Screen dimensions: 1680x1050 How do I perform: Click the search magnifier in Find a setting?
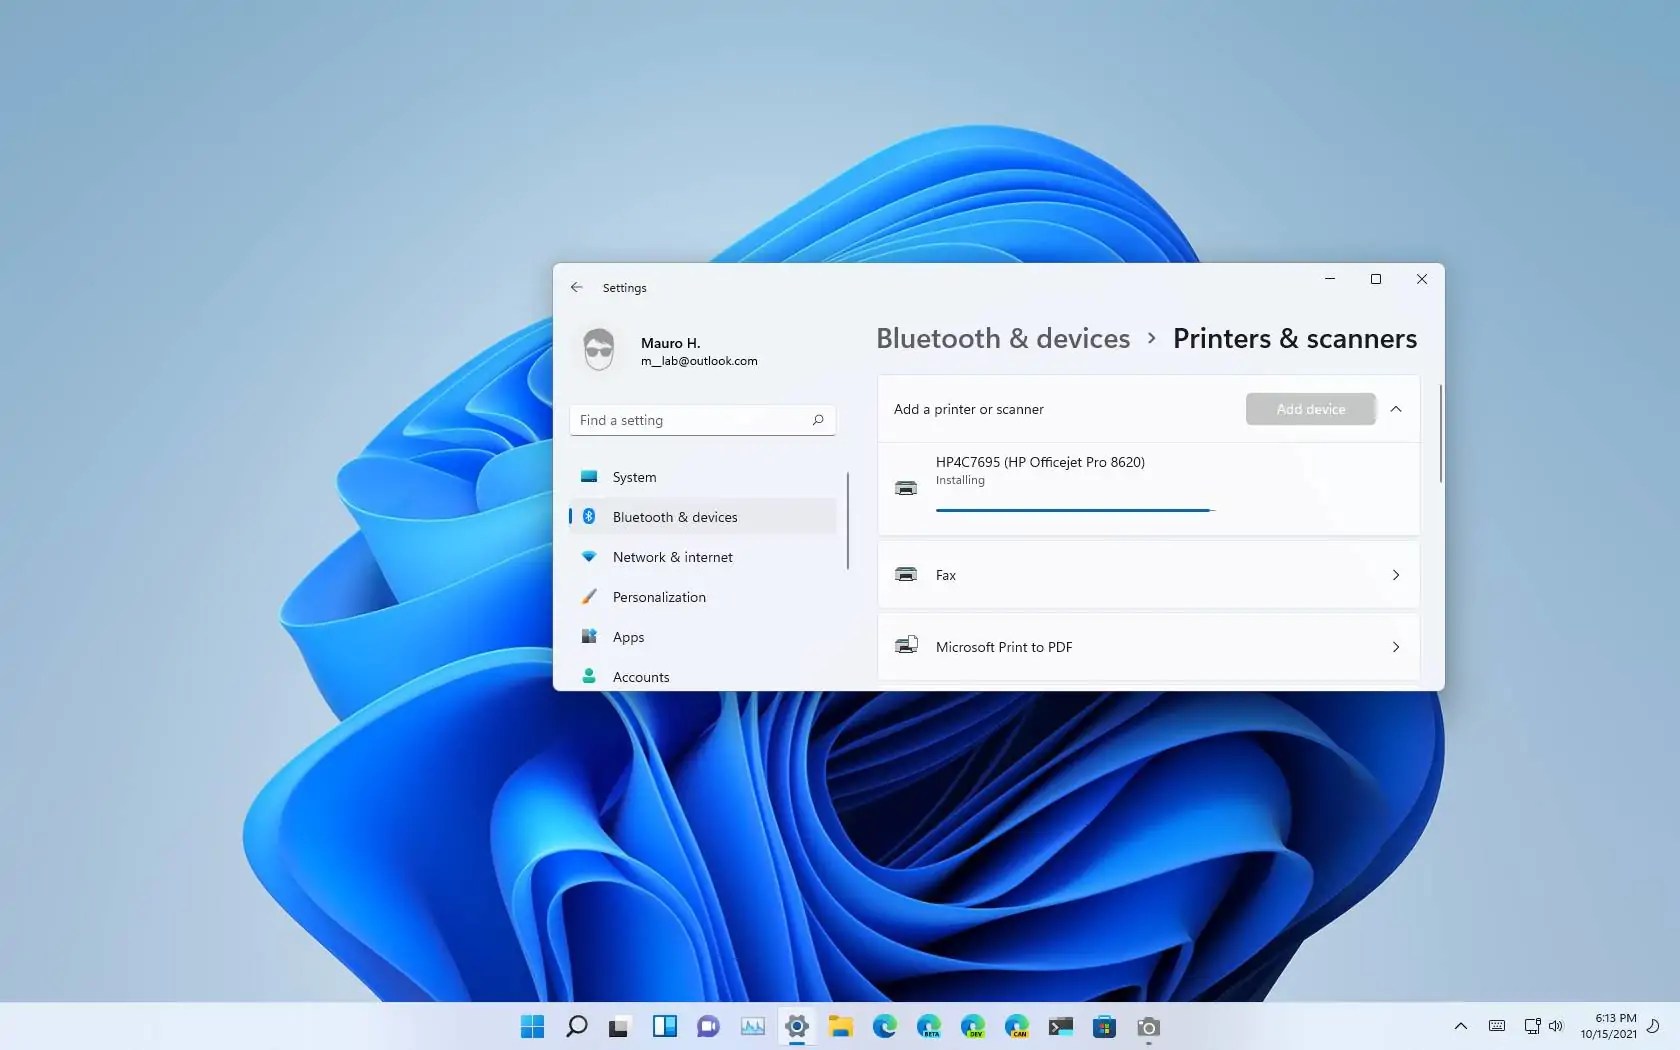[817, 420]
